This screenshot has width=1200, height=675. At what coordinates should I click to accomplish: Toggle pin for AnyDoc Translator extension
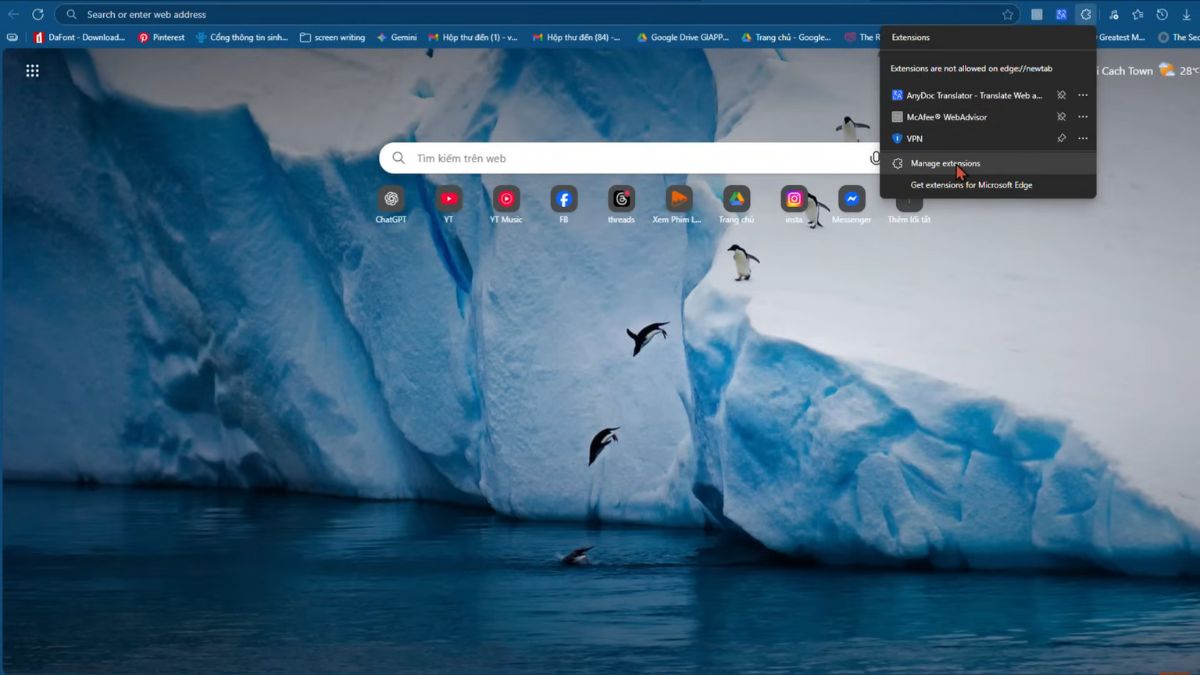pos(1061,95)
